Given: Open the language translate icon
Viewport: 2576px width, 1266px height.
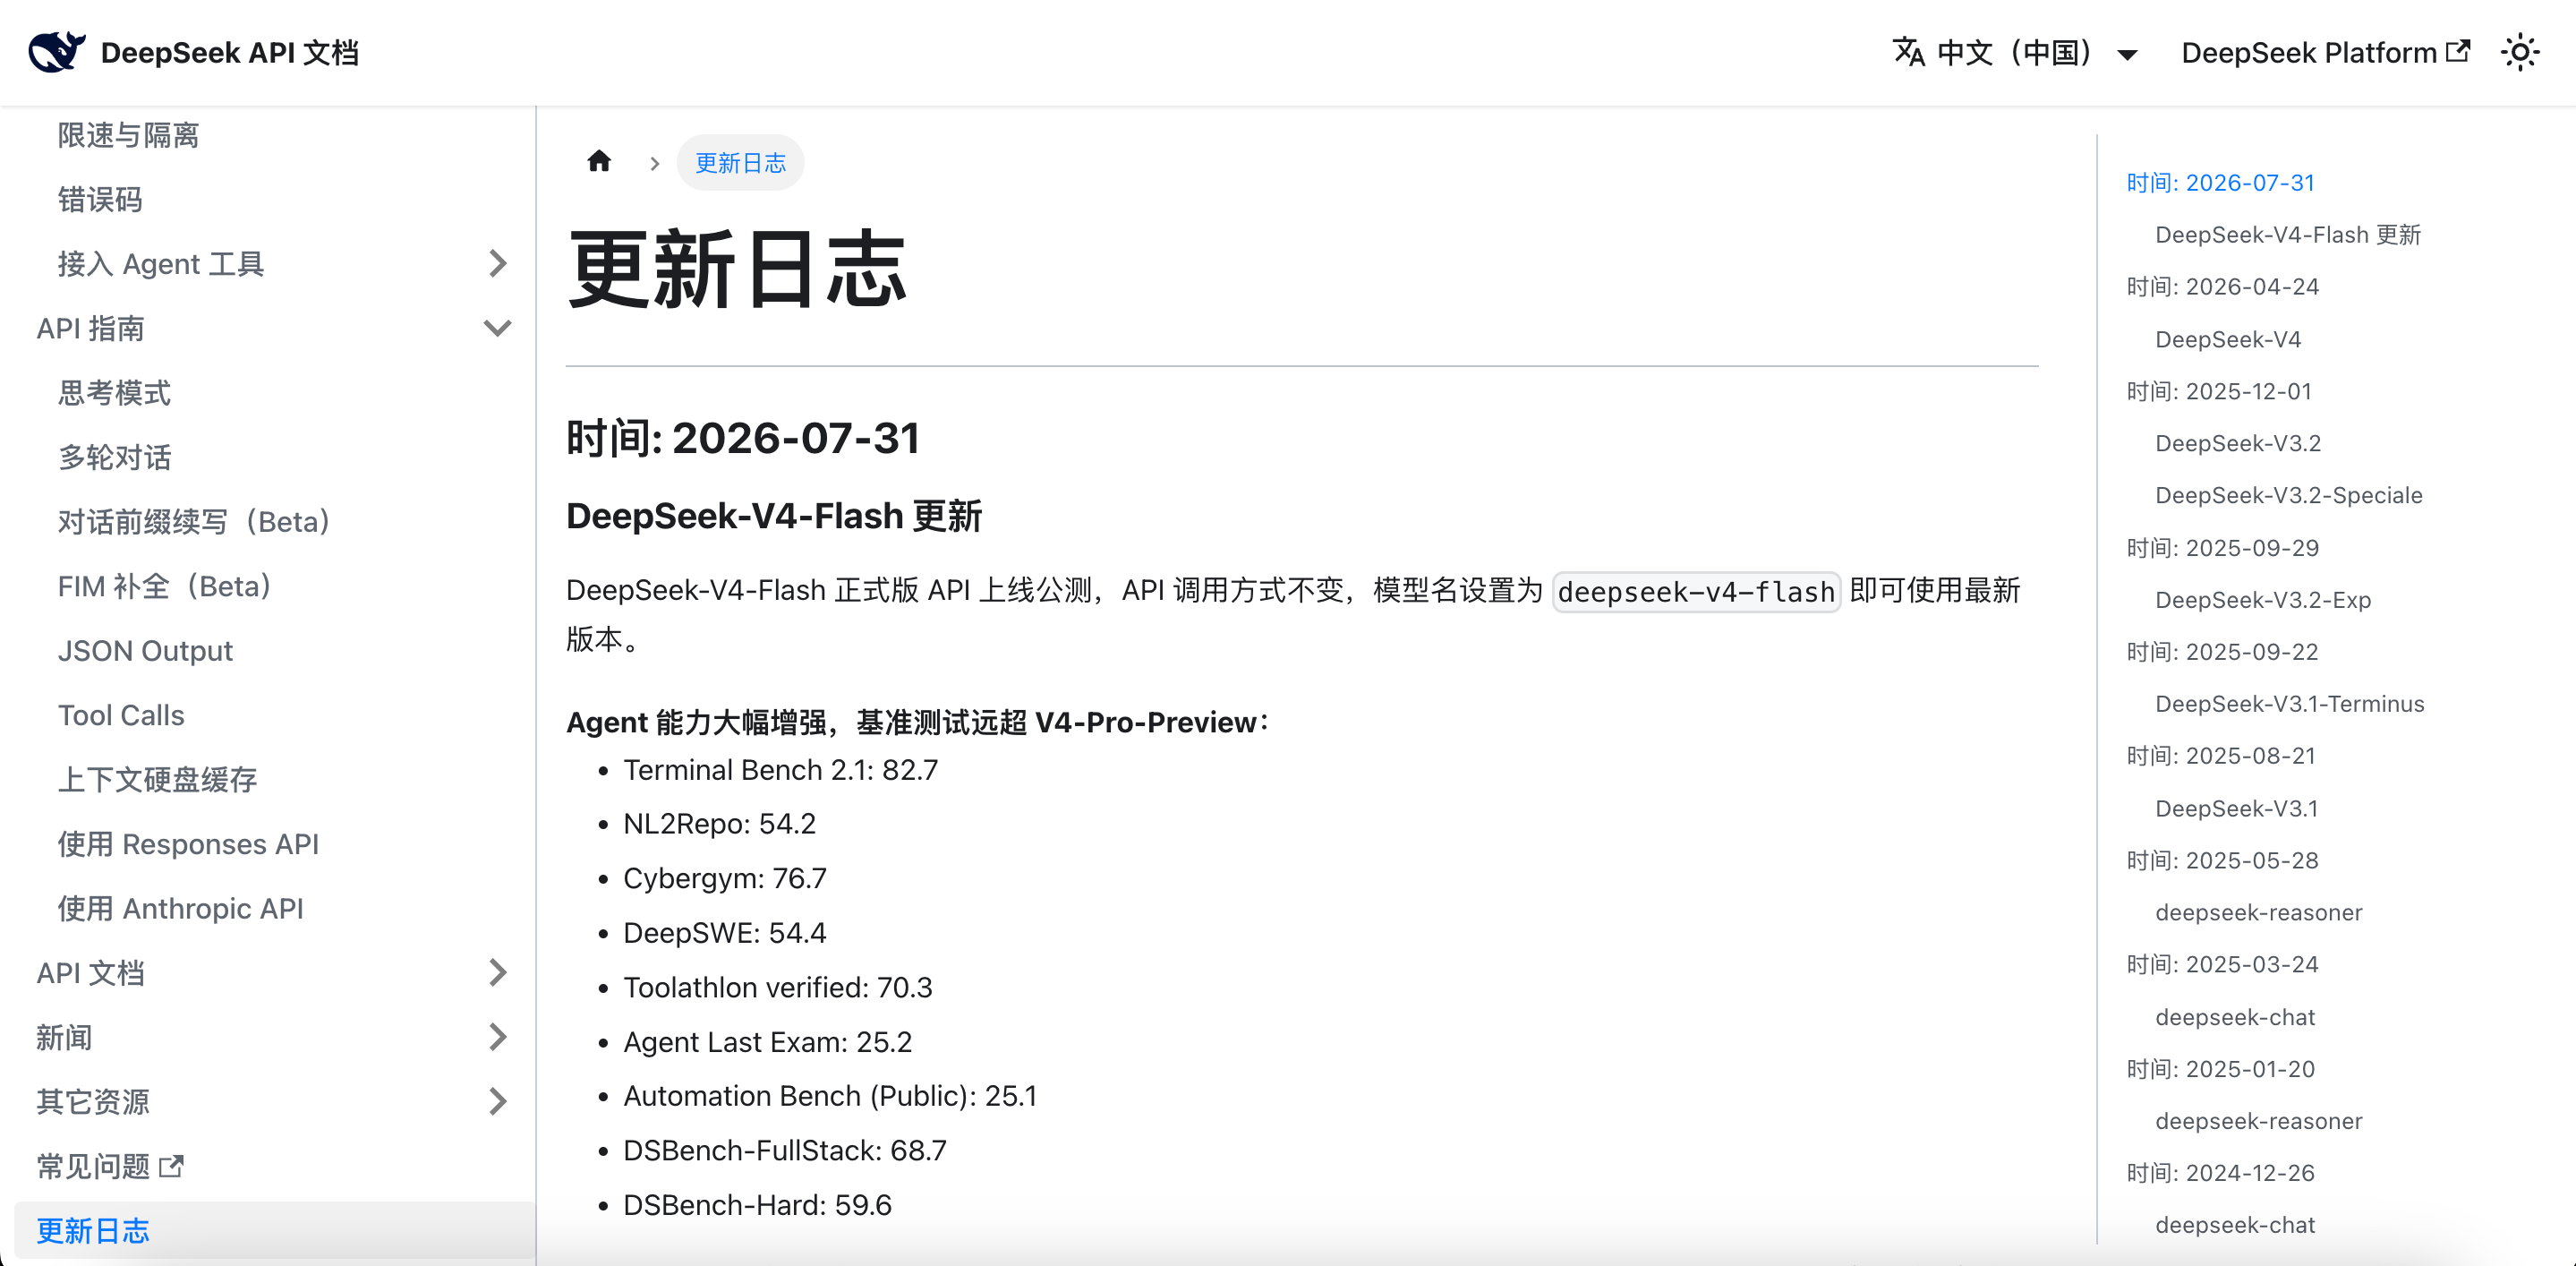Looking at the screenshot, I should (1908, 52).
